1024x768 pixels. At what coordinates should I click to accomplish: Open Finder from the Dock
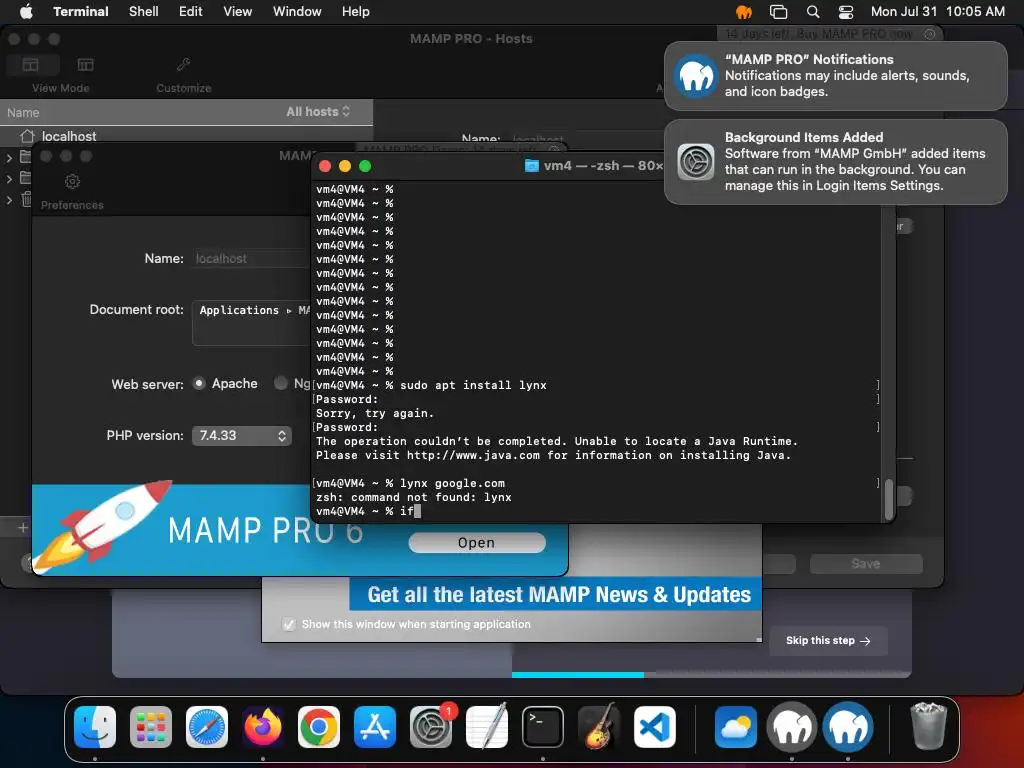click(95, 727)
